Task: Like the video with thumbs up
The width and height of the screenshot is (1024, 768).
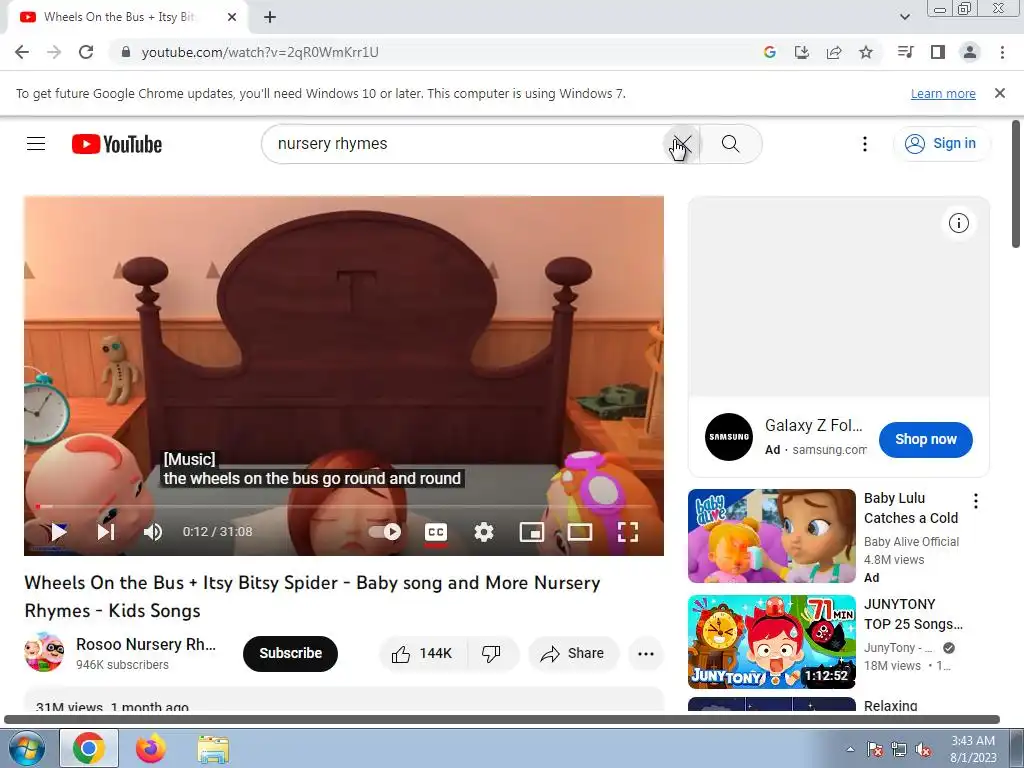Action: point(423,653)
